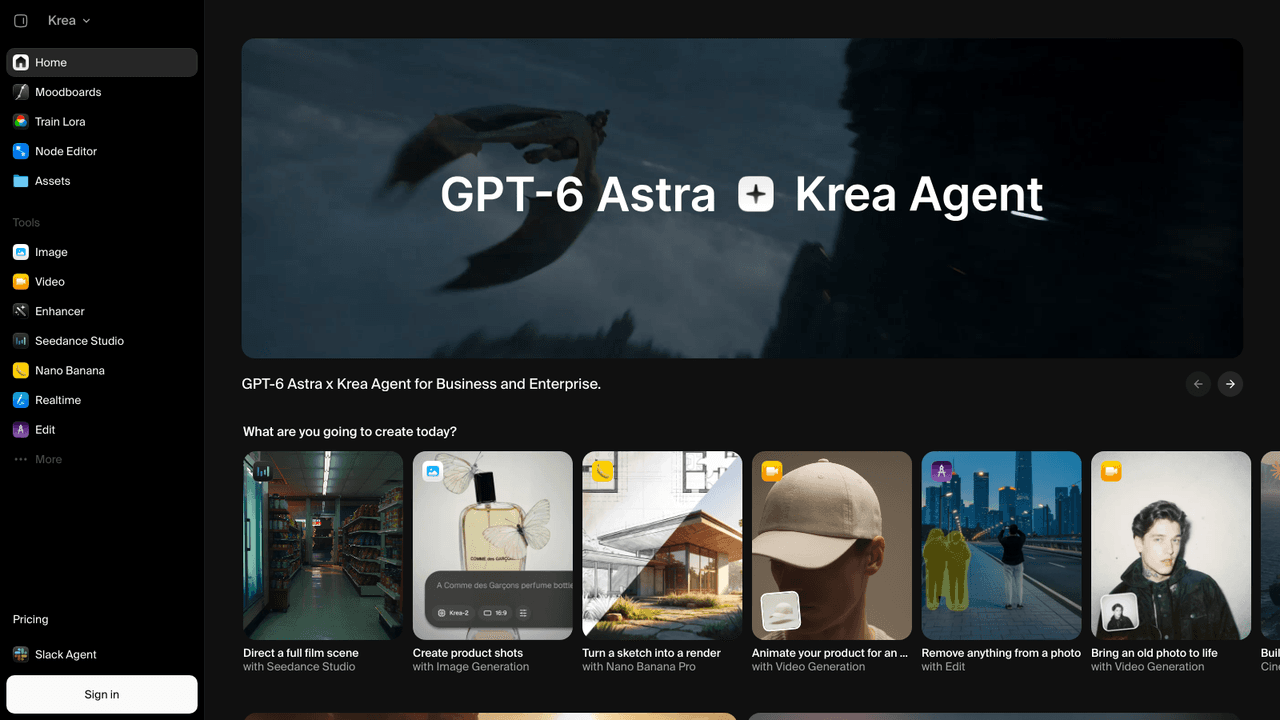The width and height of the screenshot is (1280, 720).
Task: Open the beige cap animation thumbnail
Action: (x=832, y=545)
